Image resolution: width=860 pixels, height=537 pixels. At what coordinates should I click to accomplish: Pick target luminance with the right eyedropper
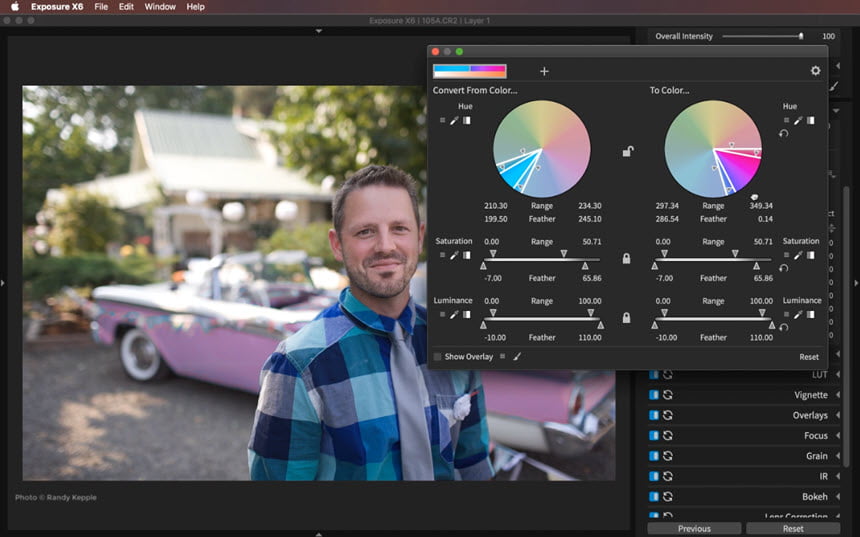[798, 314]
